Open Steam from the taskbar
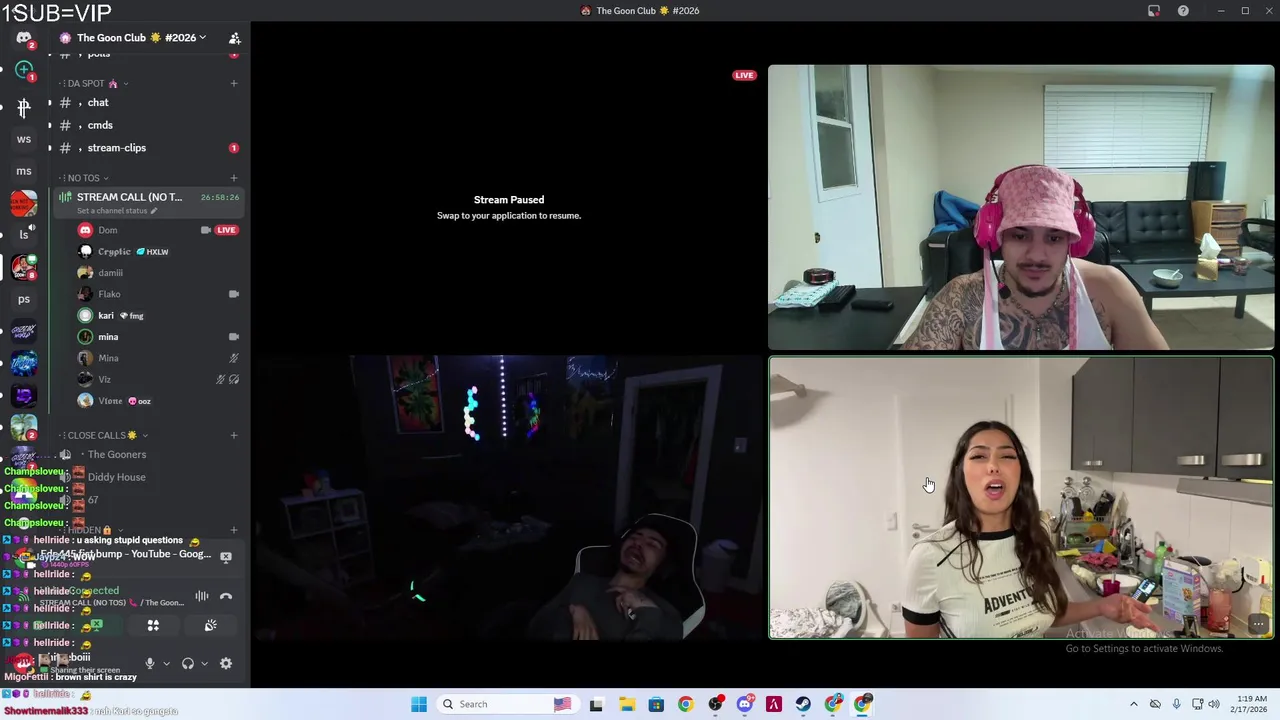This screenshot has width=1280, height=720. 803,704
